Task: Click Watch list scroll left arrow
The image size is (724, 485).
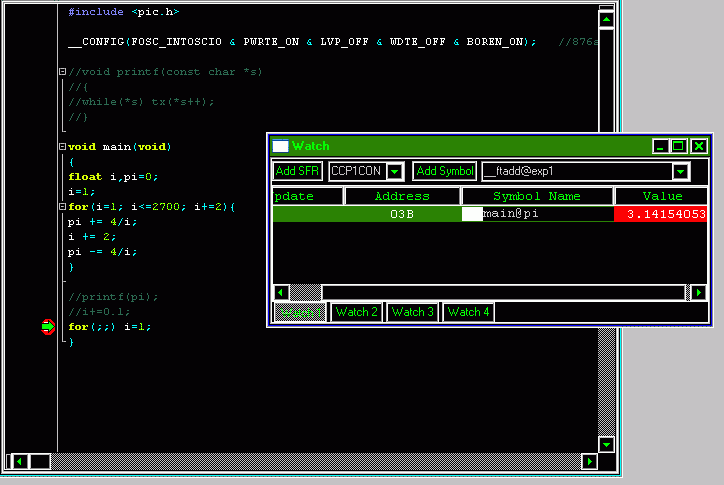Action: tap(281, 292)
